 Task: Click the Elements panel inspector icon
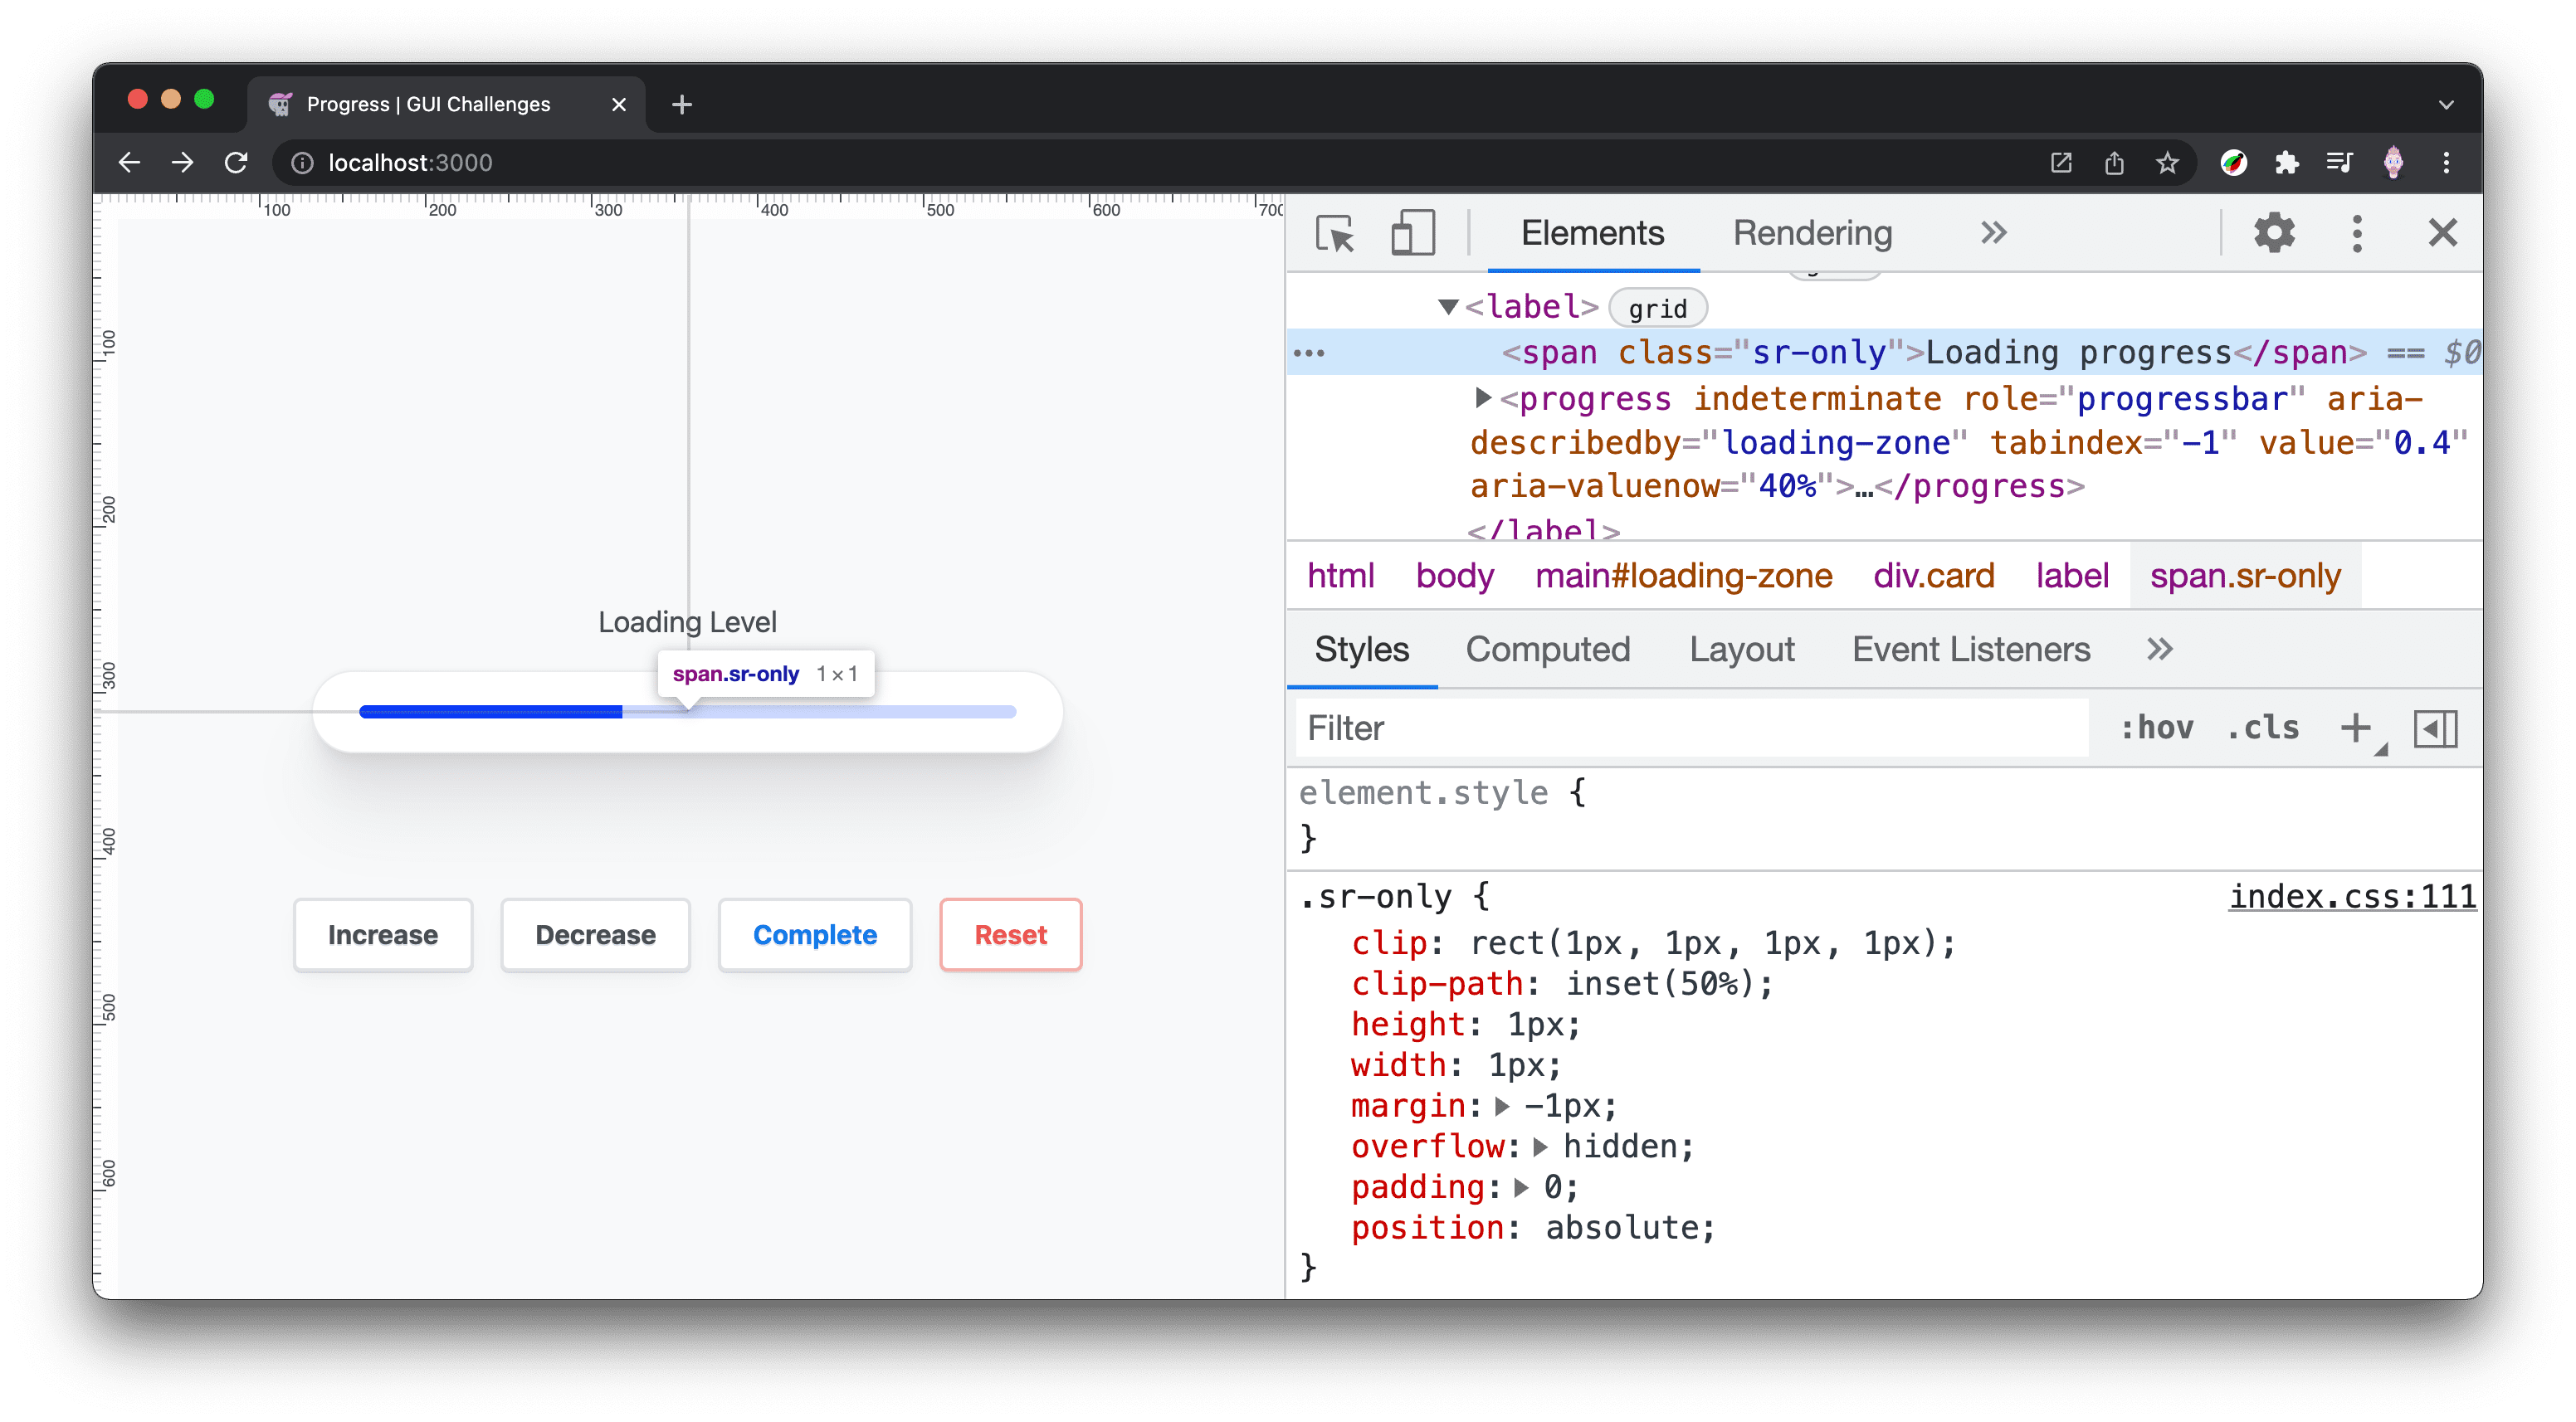pos(1336,233)
